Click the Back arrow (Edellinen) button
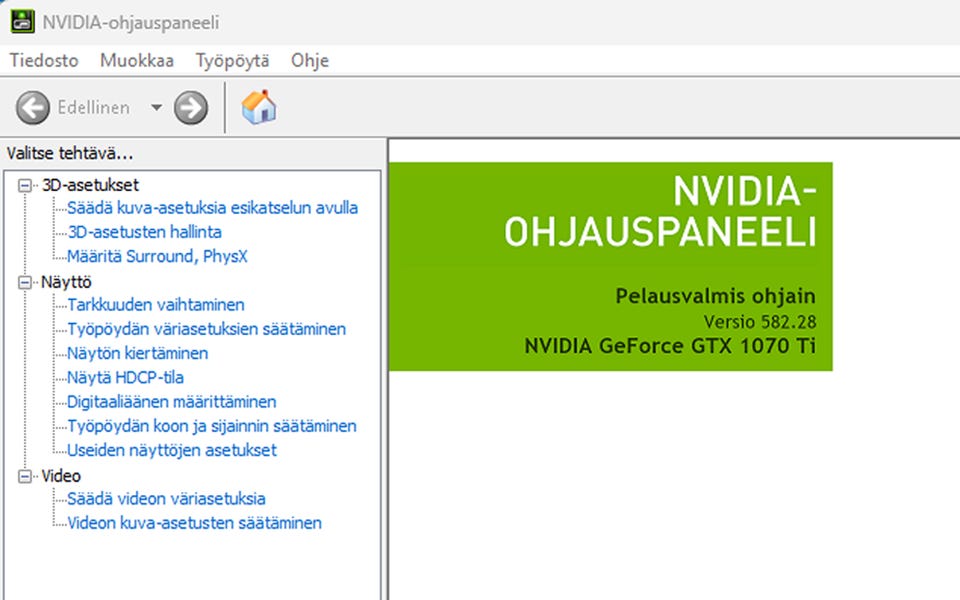The height and width of the screenshot is (600, 960). (x=32, y=108)
